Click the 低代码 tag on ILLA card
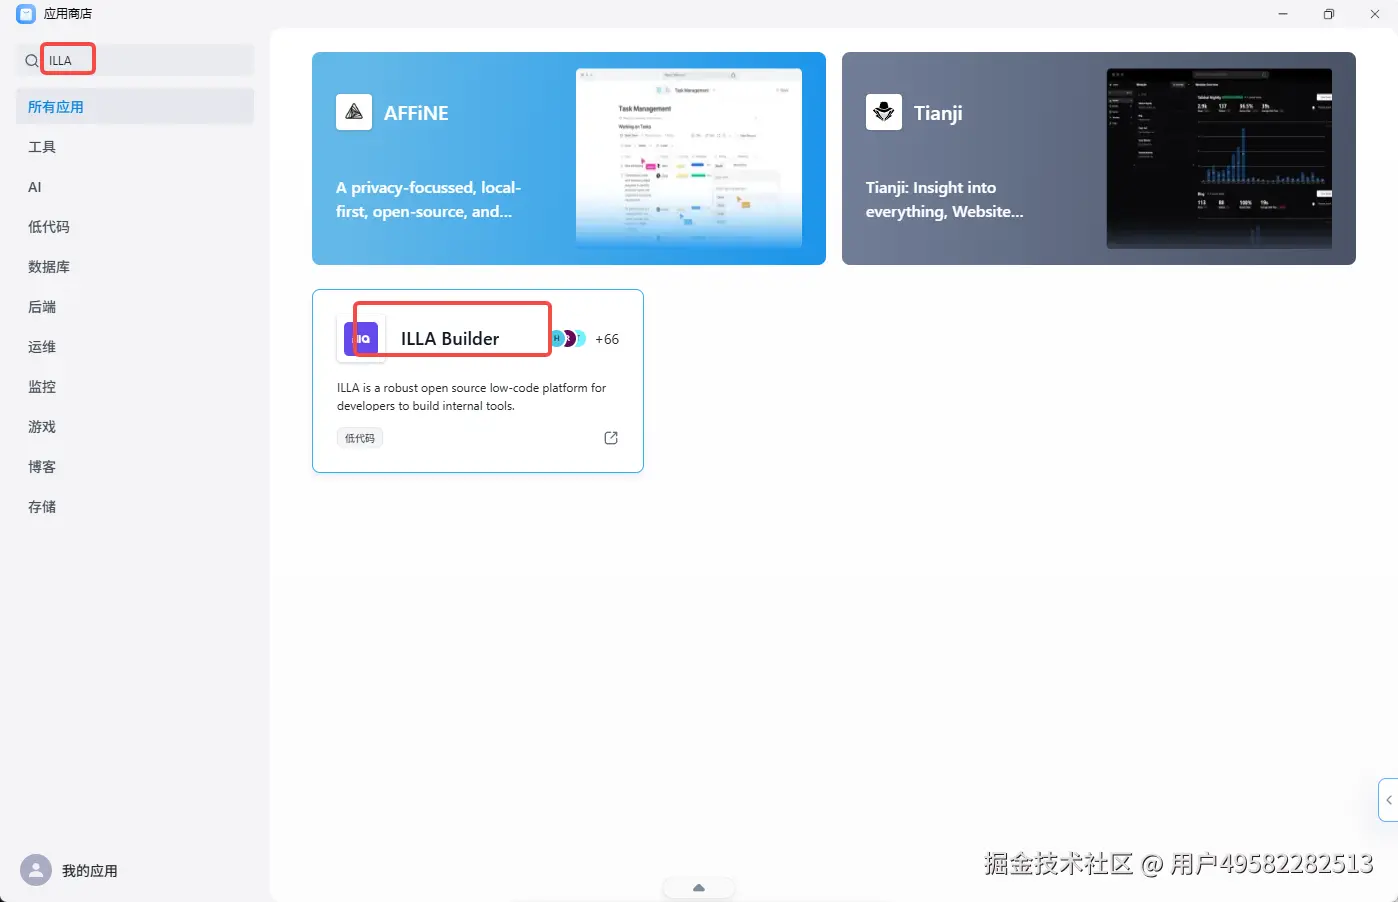 (x=360, y=438)
